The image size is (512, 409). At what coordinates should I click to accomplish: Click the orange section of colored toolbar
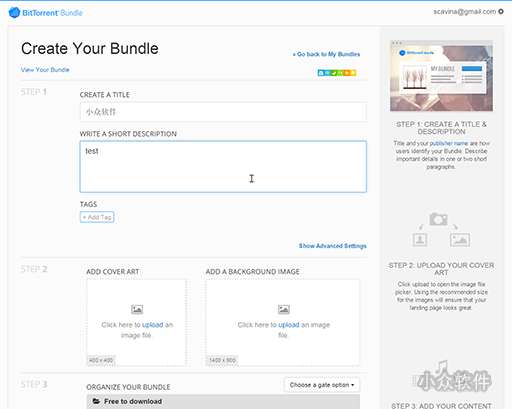347,73
